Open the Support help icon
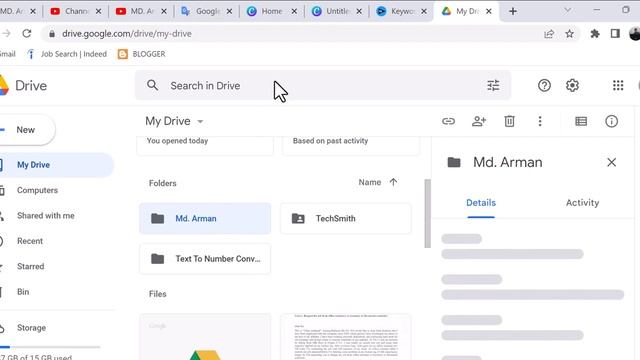 544,85
